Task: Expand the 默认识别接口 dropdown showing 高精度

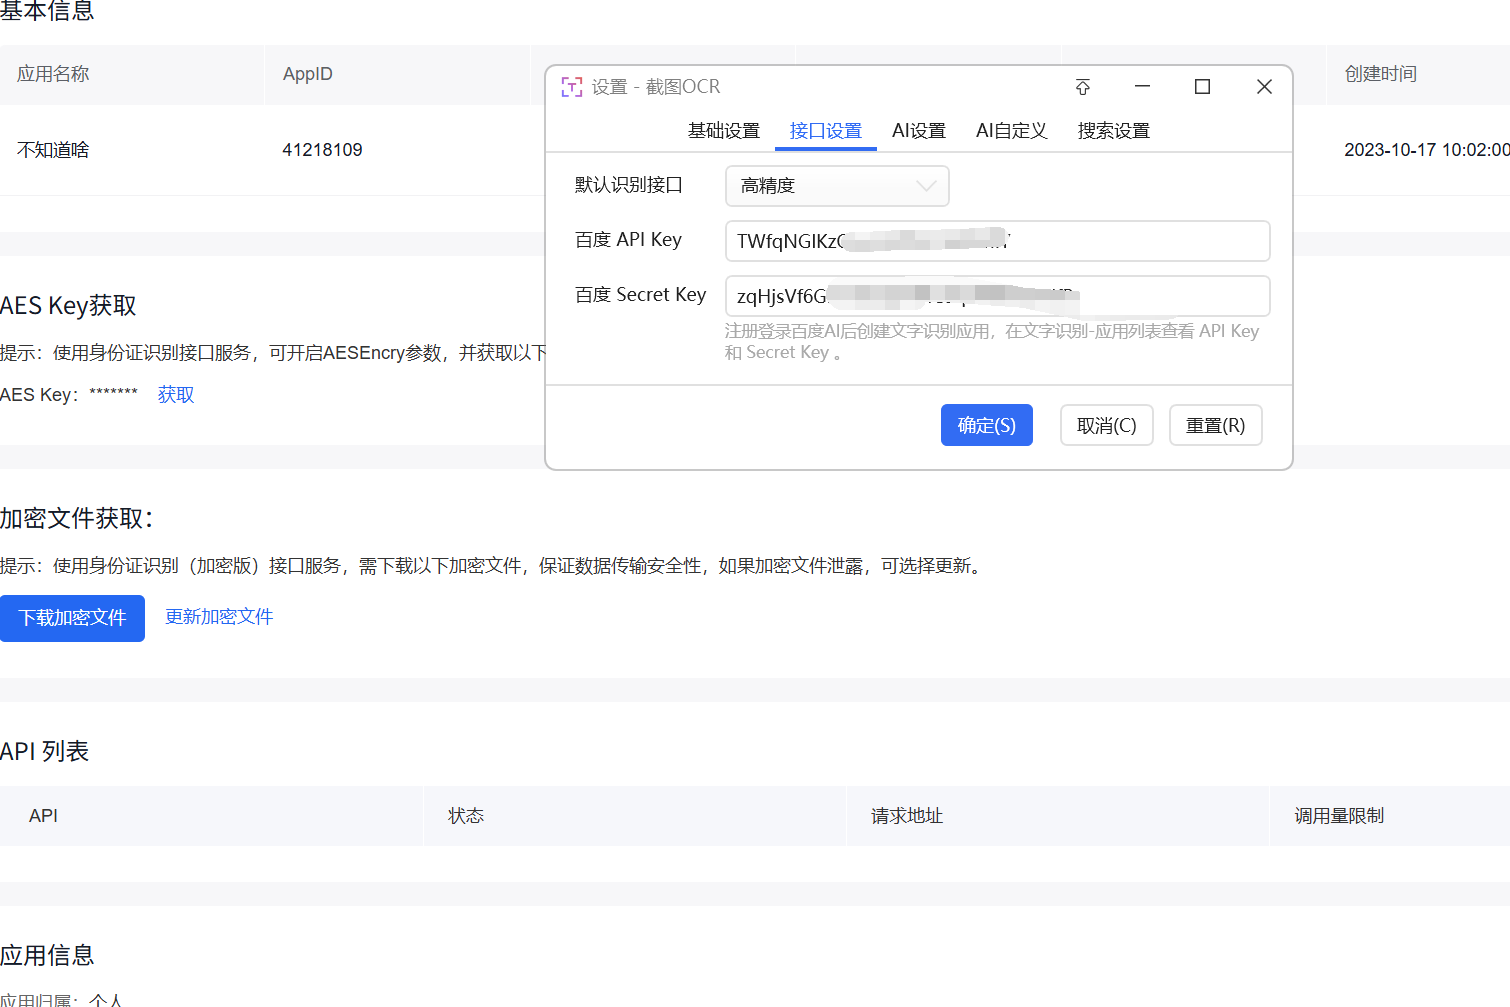Action: tap(836, 186)
